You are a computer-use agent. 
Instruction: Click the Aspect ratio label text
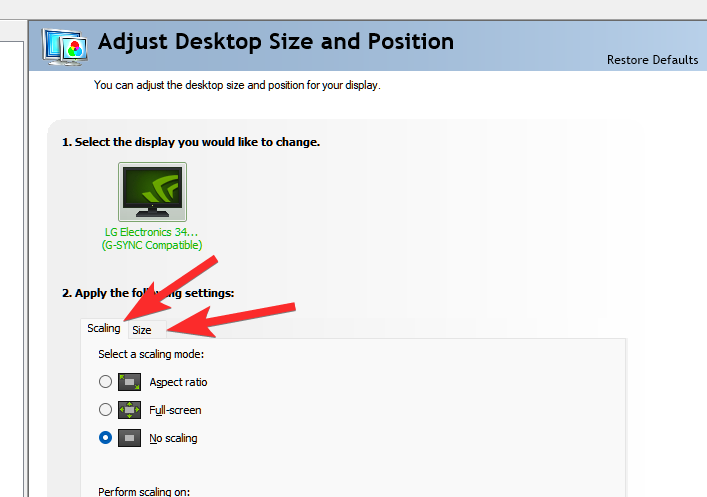178,382
